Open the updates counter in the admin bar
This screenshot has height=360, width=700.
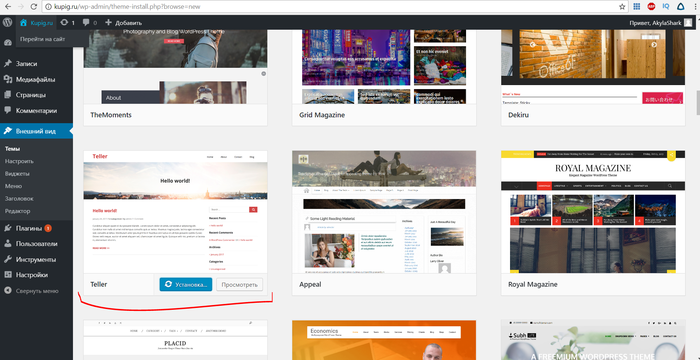(x=67, y=22)
